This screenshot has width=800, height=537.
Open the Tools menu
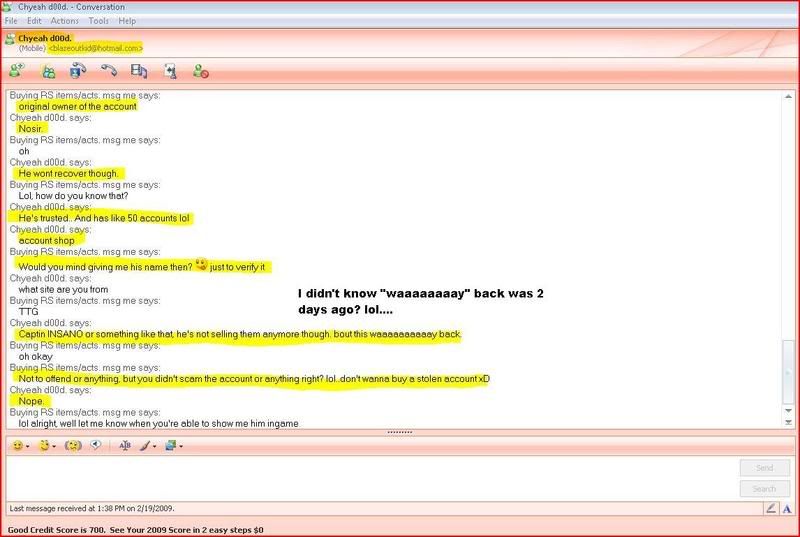(x=98, y=21)
